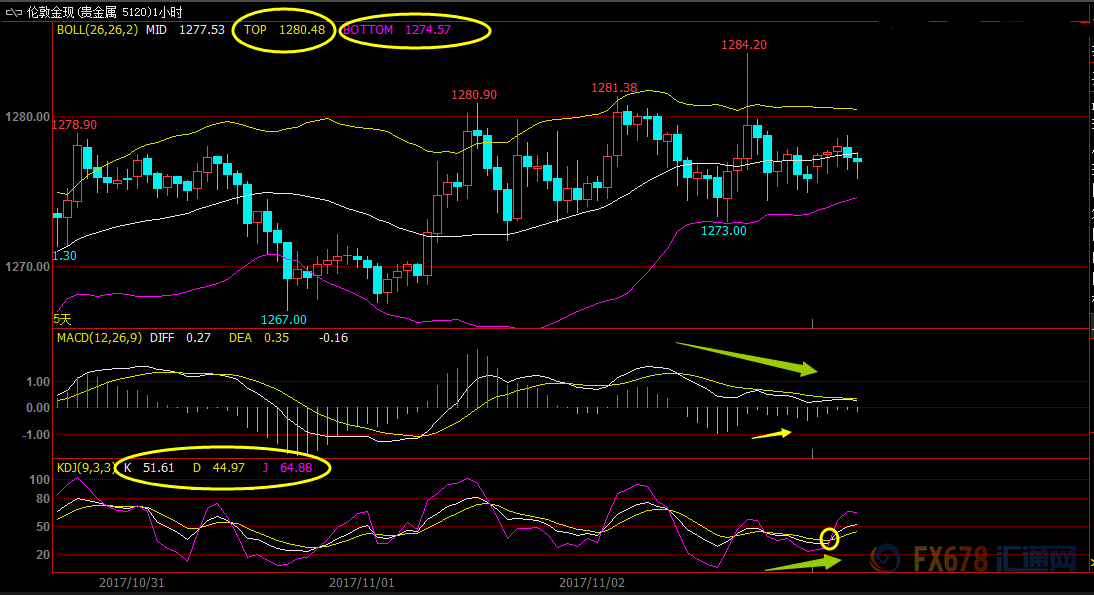Click the 5天 period label
Image resolution: width=1094 pixels, height=595 pixels.
coord(62,319)
